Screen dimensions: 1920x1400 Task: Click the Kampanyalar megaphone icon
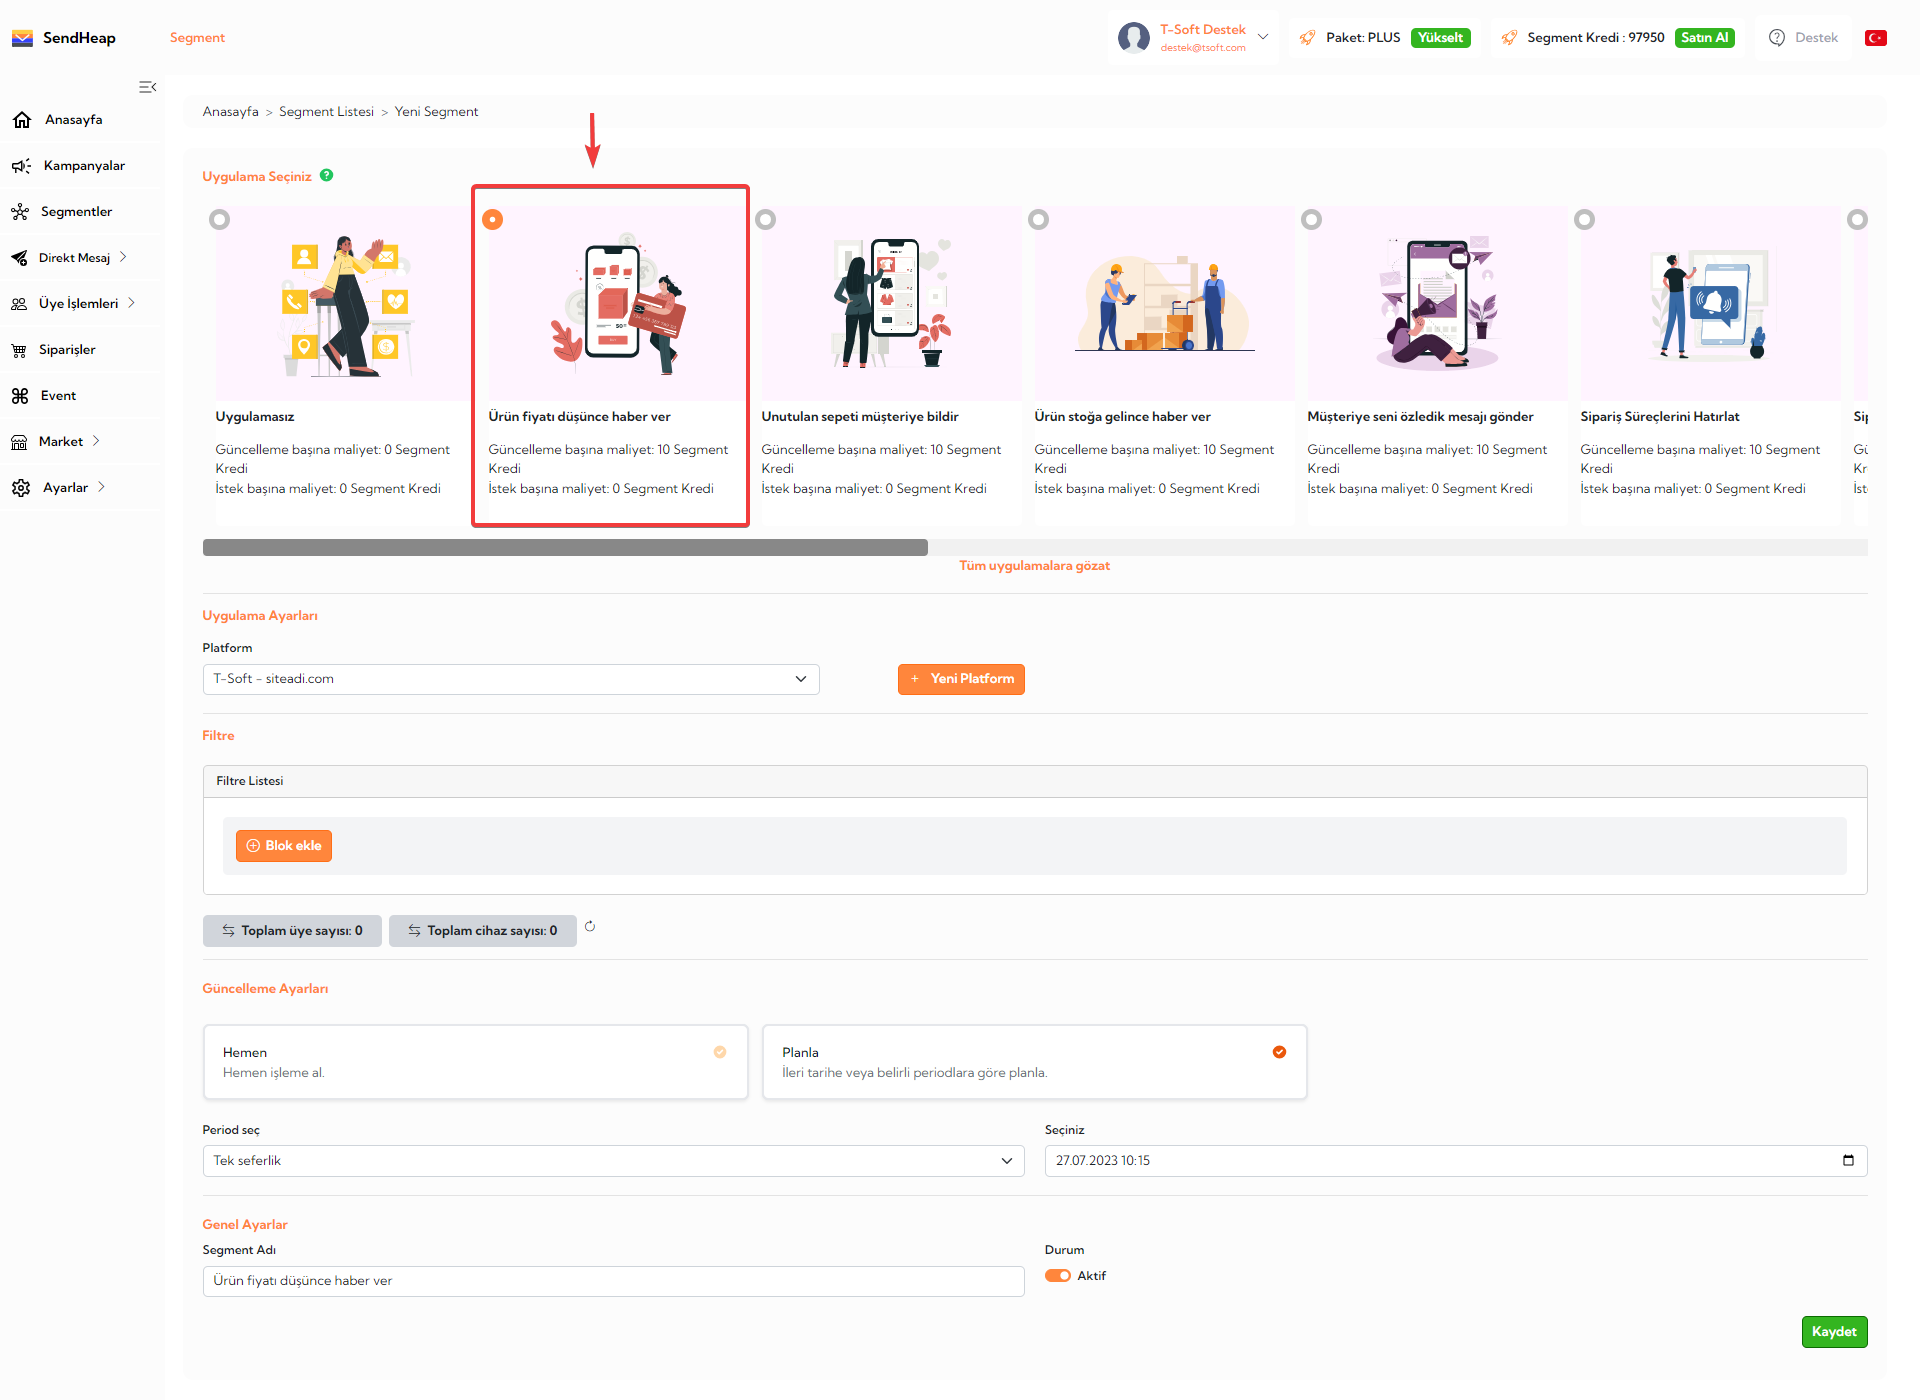[21, 166]
